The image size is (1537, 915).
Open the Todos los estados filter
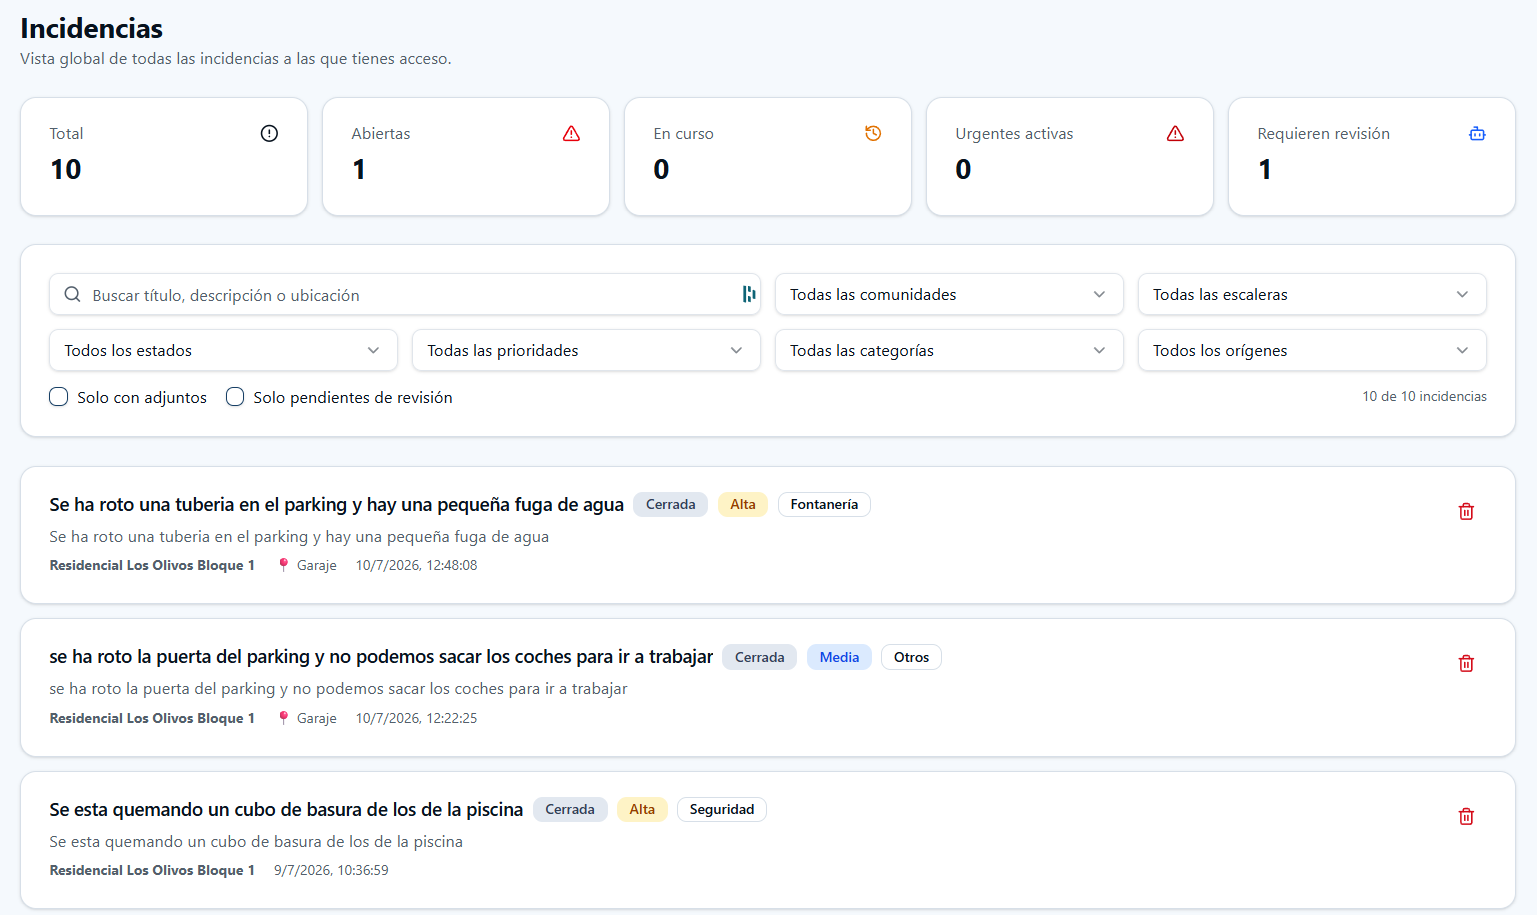(x=223, y=350)
